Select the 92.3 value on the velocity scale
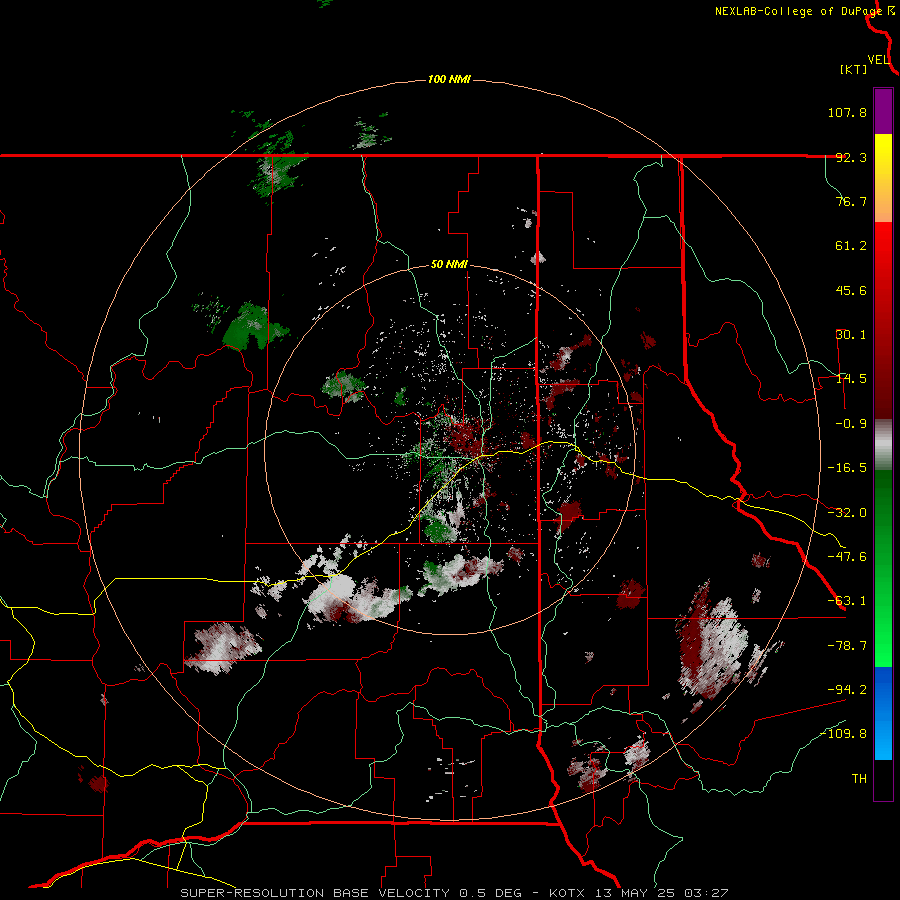 pos(851,157)
